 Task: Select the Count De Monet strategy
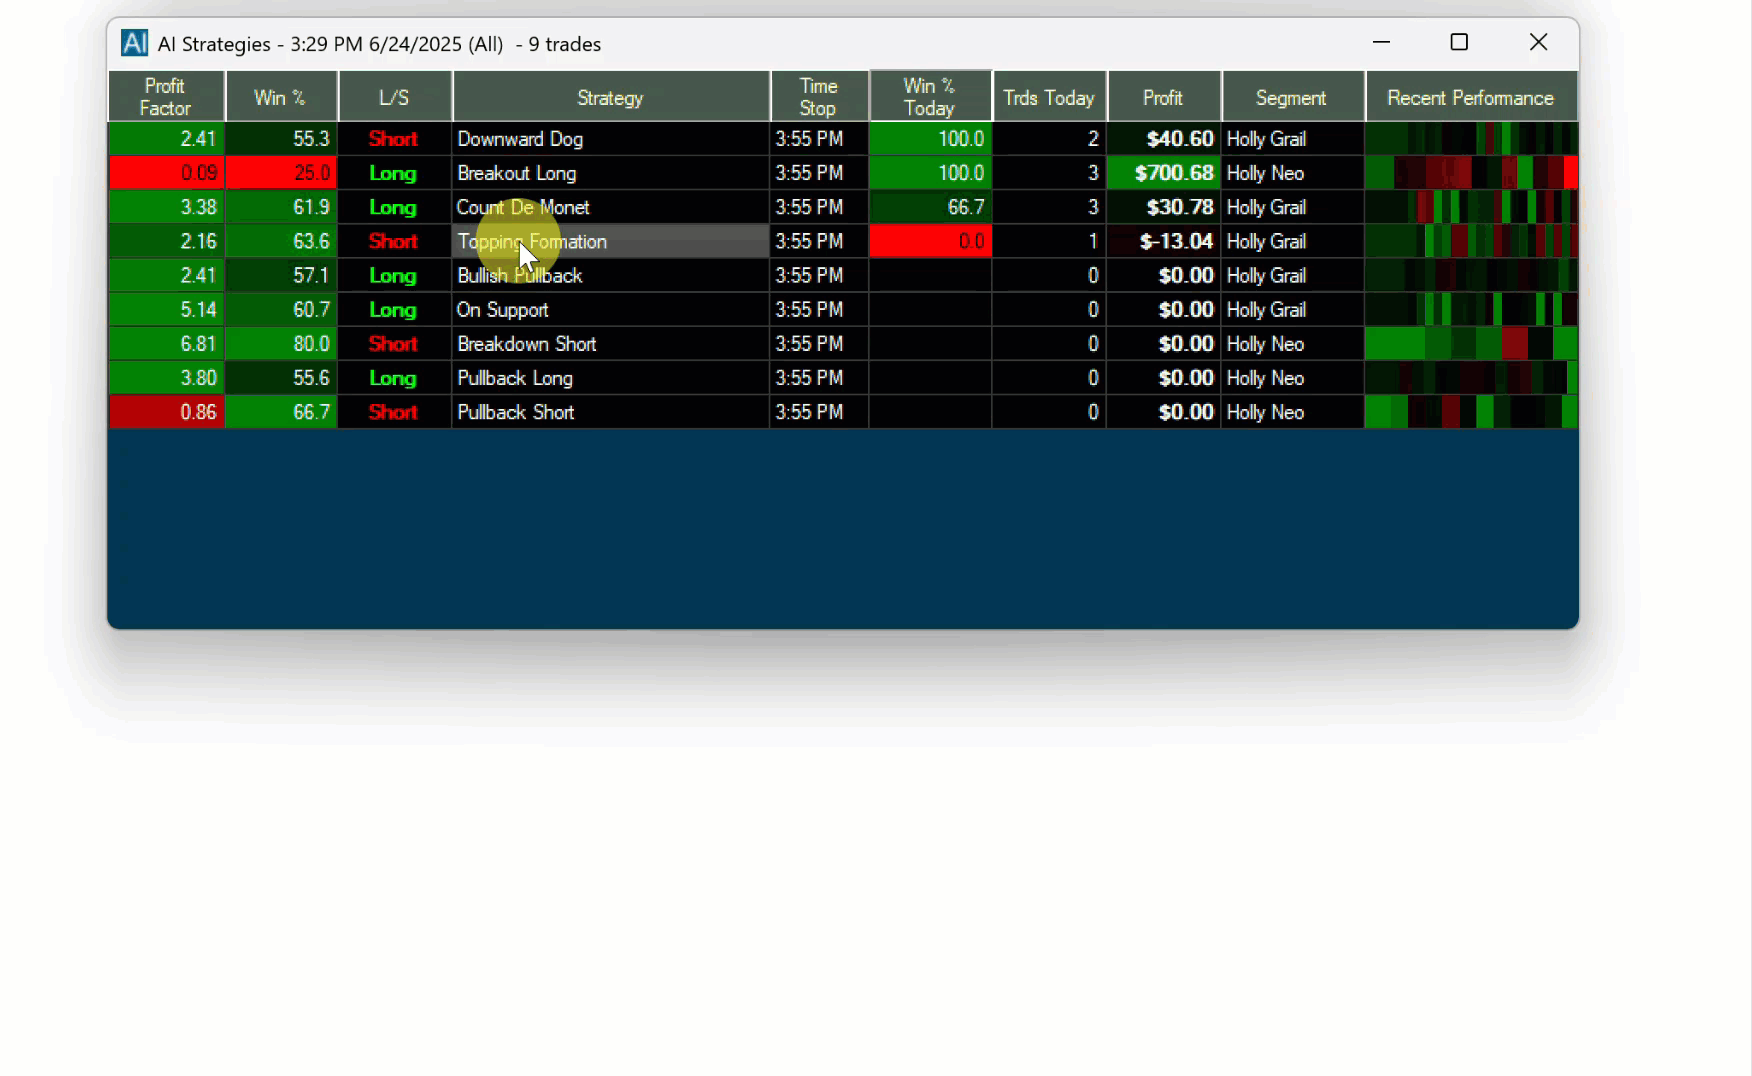click(610, 207)
